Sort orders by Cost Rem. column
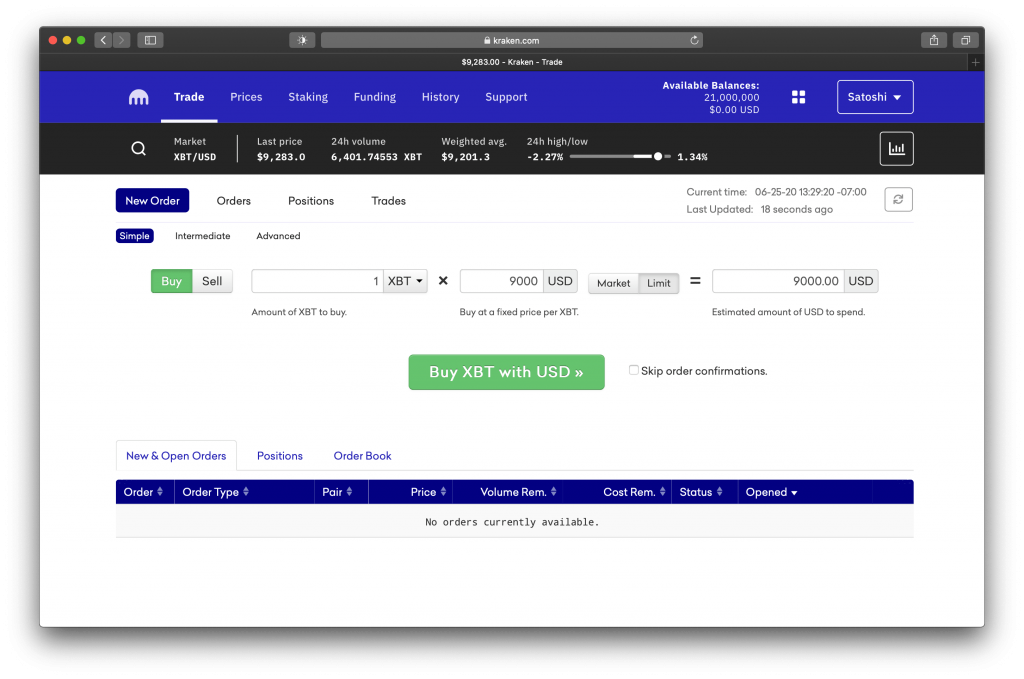 coord(634,492)
